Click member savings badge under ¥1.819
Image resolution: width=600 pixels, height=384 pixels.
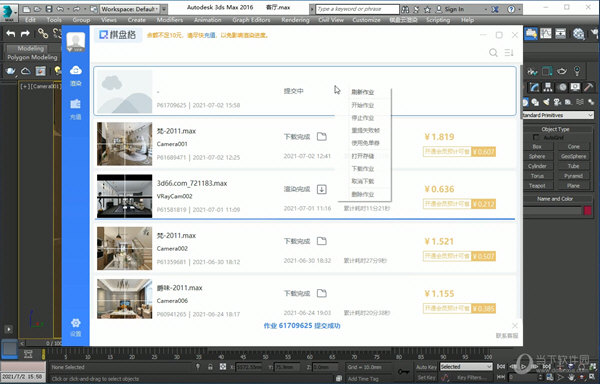pos(459,151)
